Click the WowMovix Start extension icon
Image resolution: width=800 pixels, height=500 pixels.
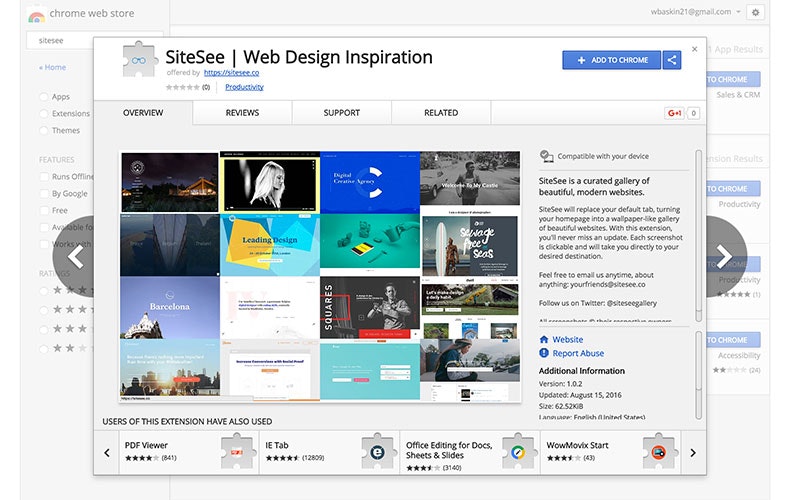659,452
